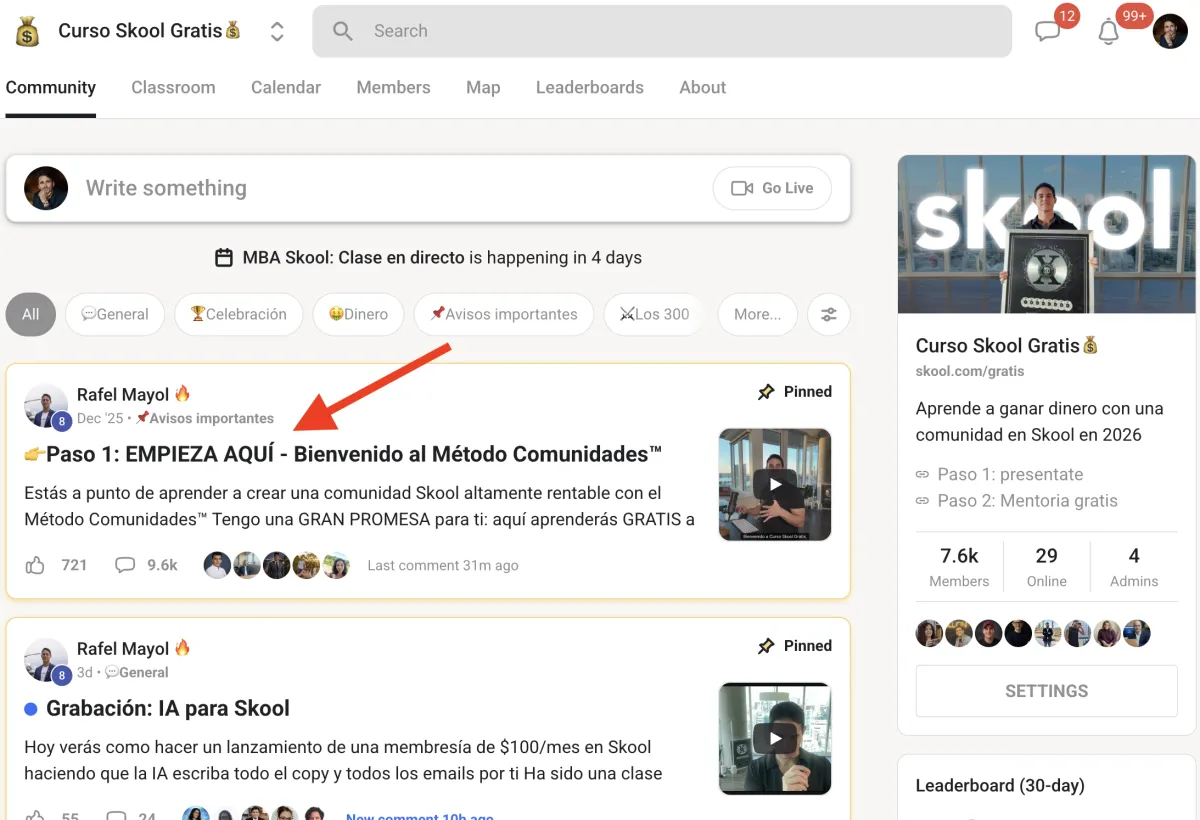Open the profile avatar menu at top right
The width and height of the screenshot is (1200, 820).
click(x=1170, y=31)
